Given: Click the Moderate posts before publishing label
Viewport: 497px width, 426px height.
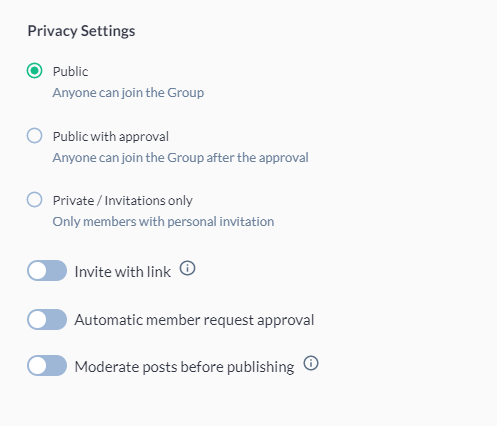Looking at the screenshot, I should (184, 367).
